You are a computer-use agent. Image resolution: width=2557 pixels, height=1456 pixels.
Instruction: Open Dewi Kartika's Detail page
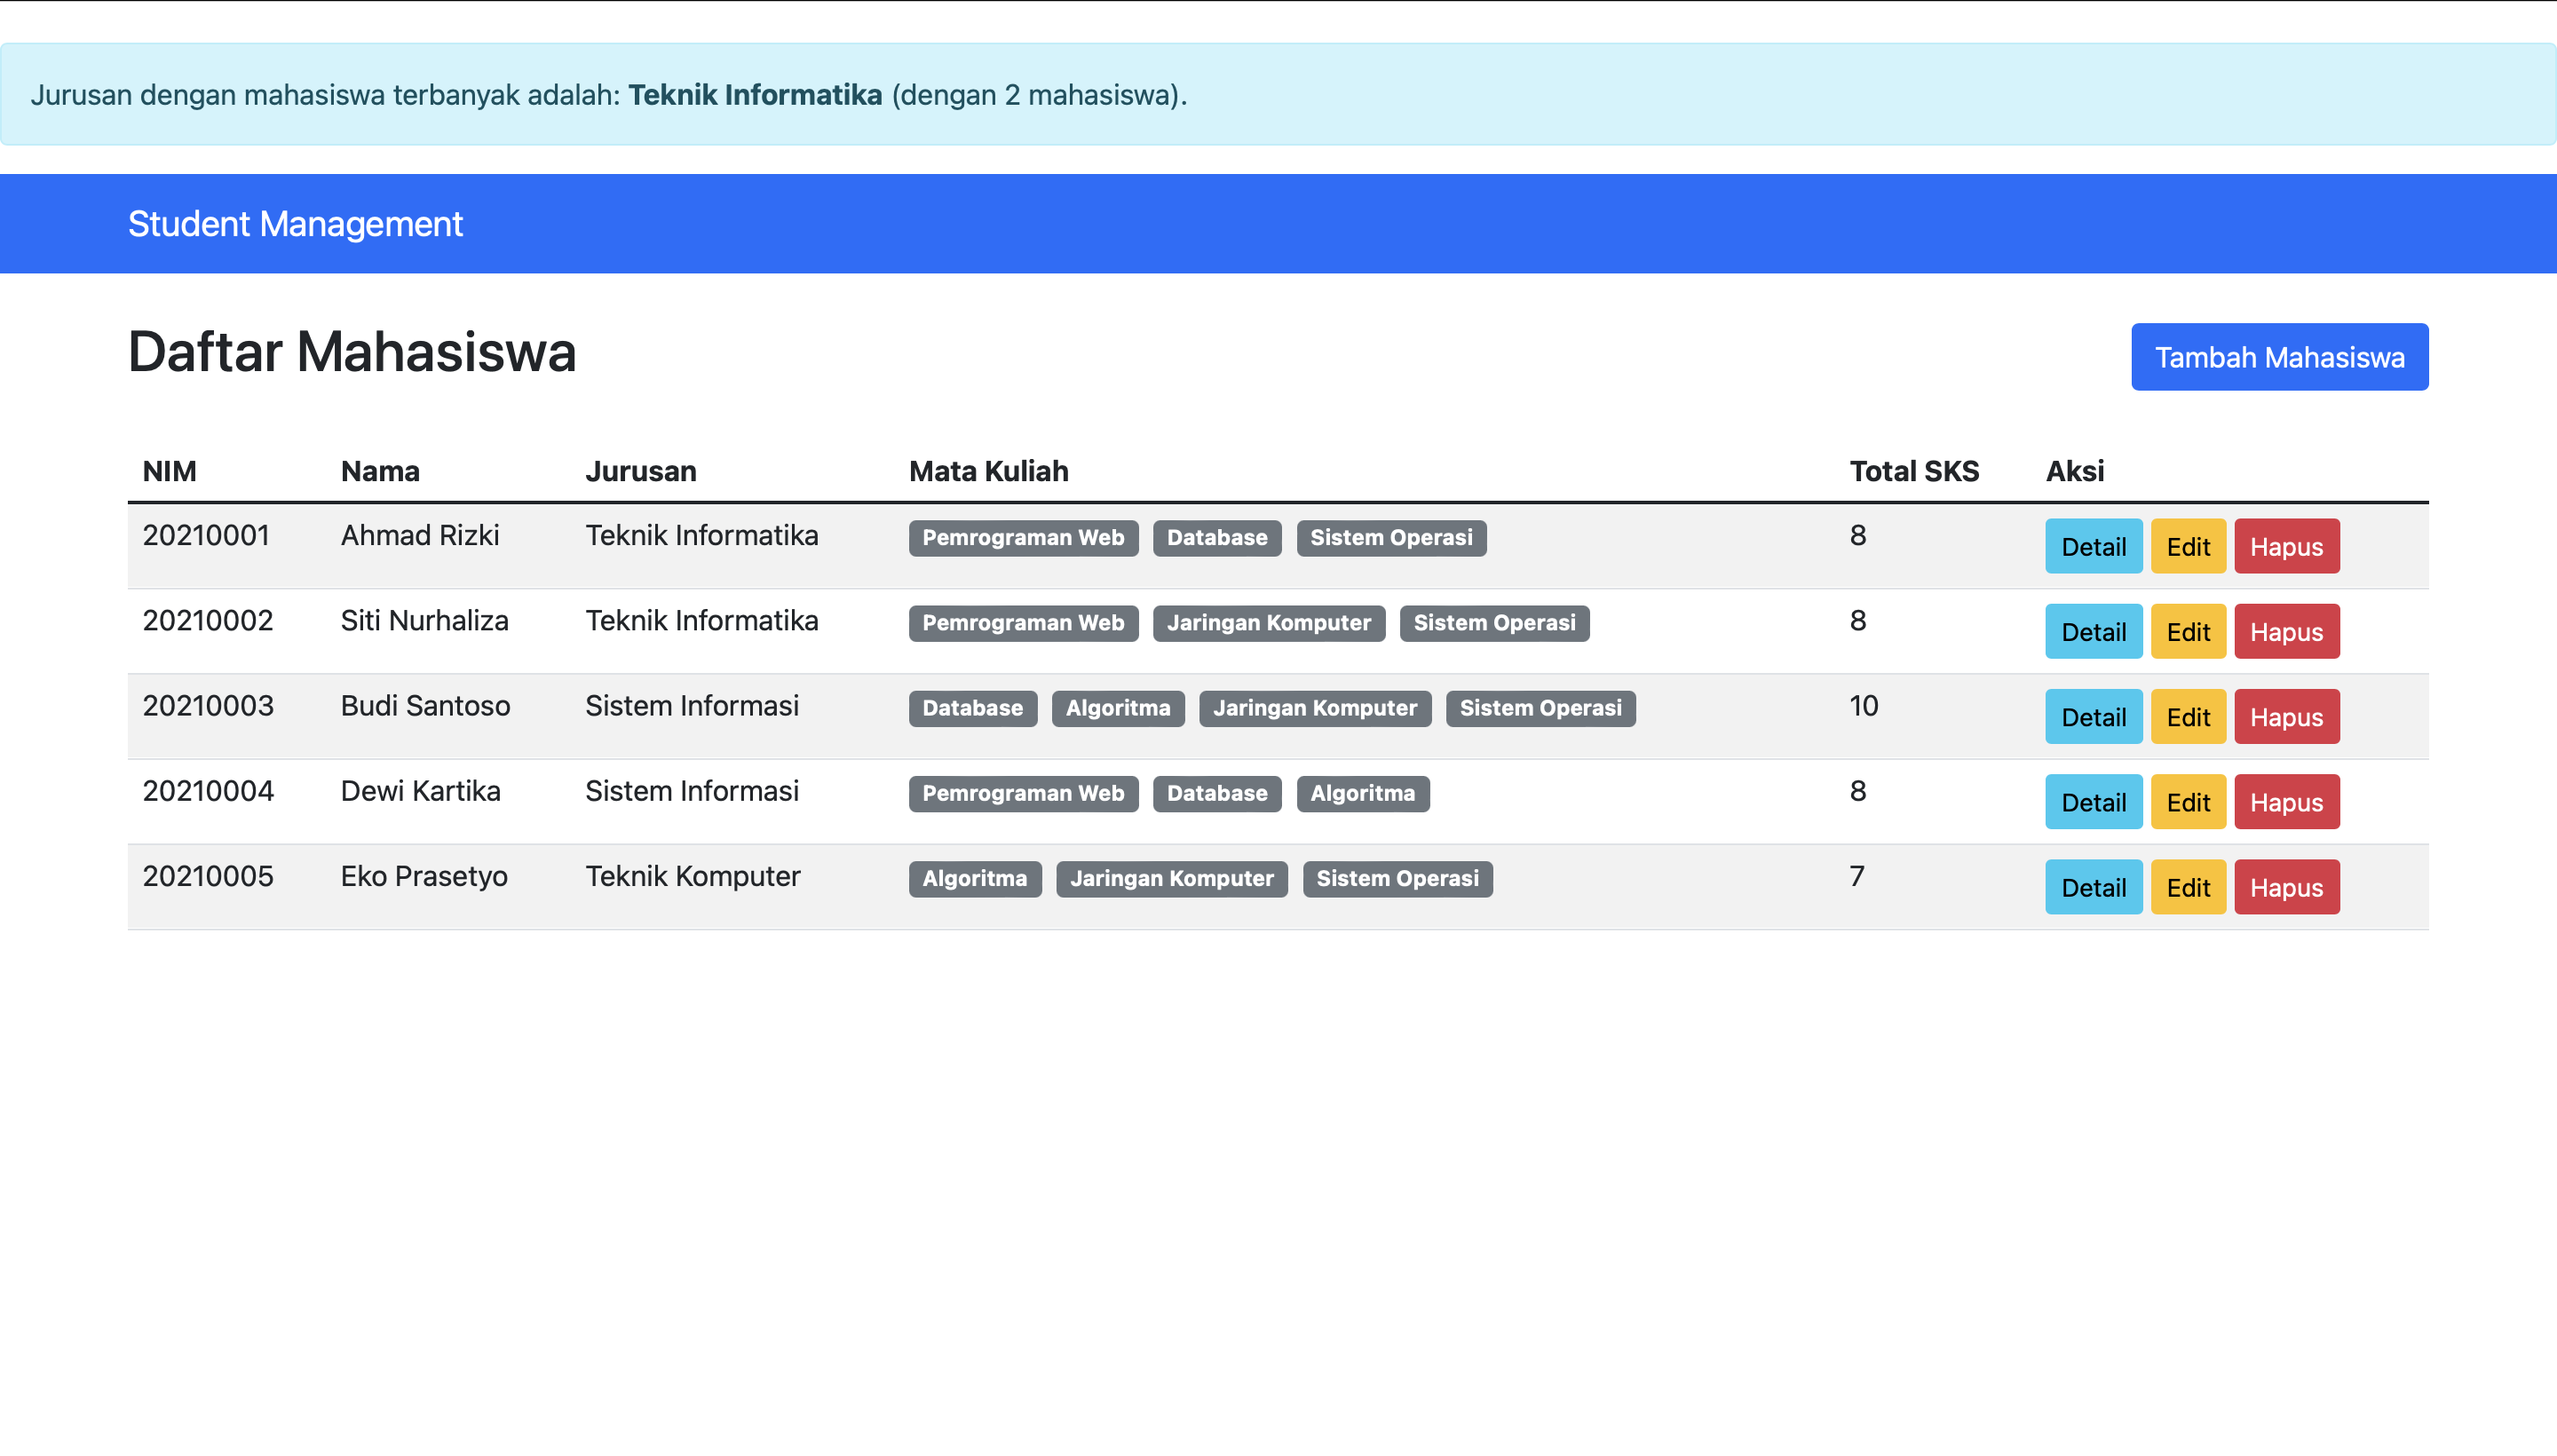[x=2092, y=801]
